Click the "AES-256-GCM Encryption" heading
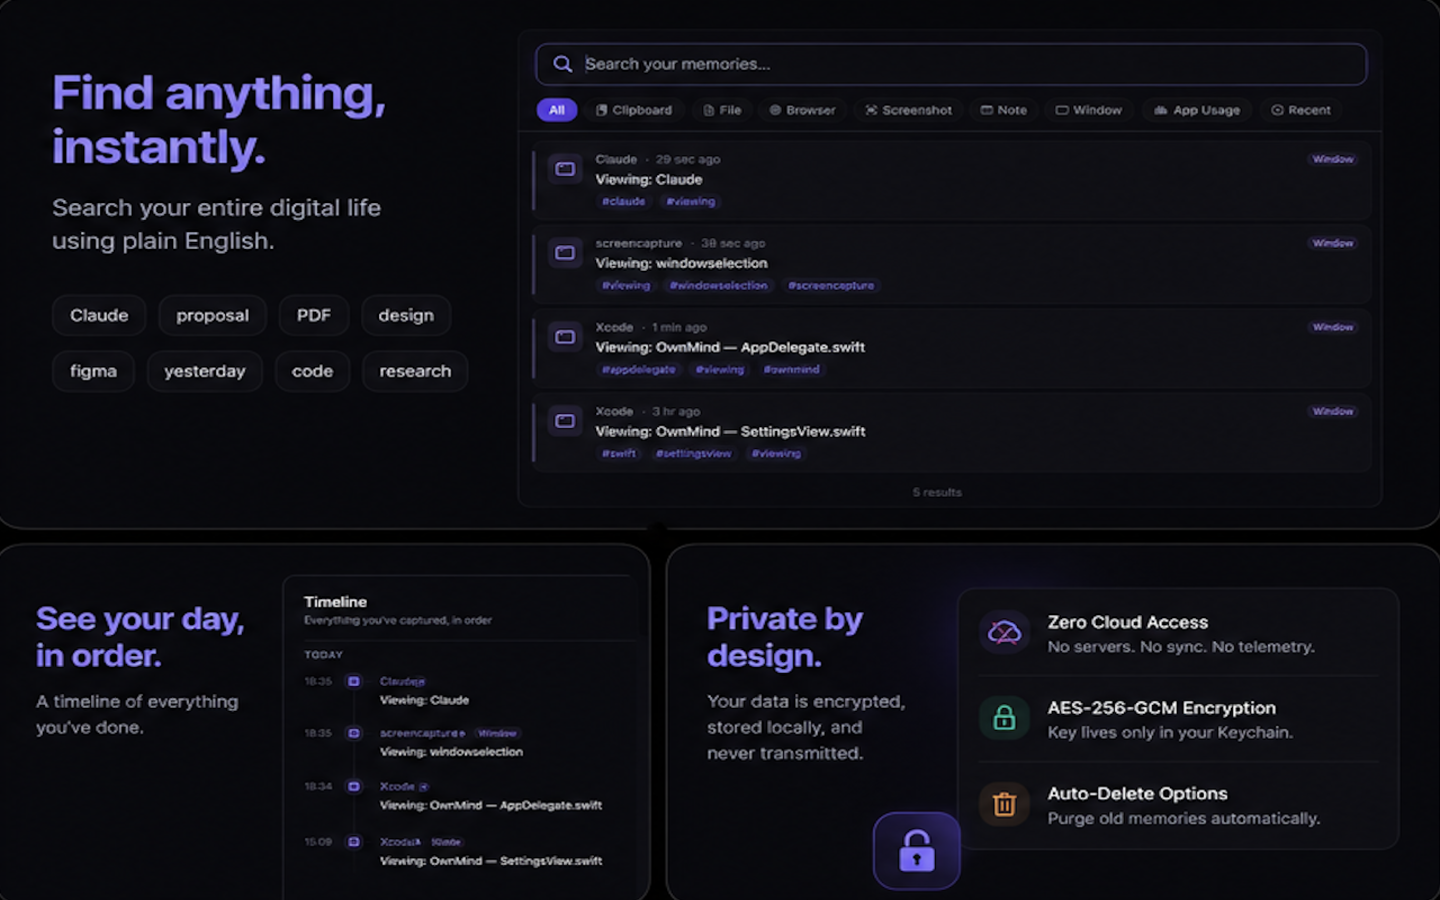The image size is (1440, 900). pos(1162,708)
